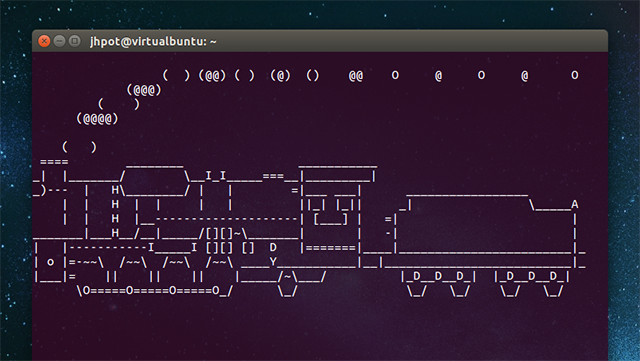Click the column of H characters on the locomotive

pos(115,212)
